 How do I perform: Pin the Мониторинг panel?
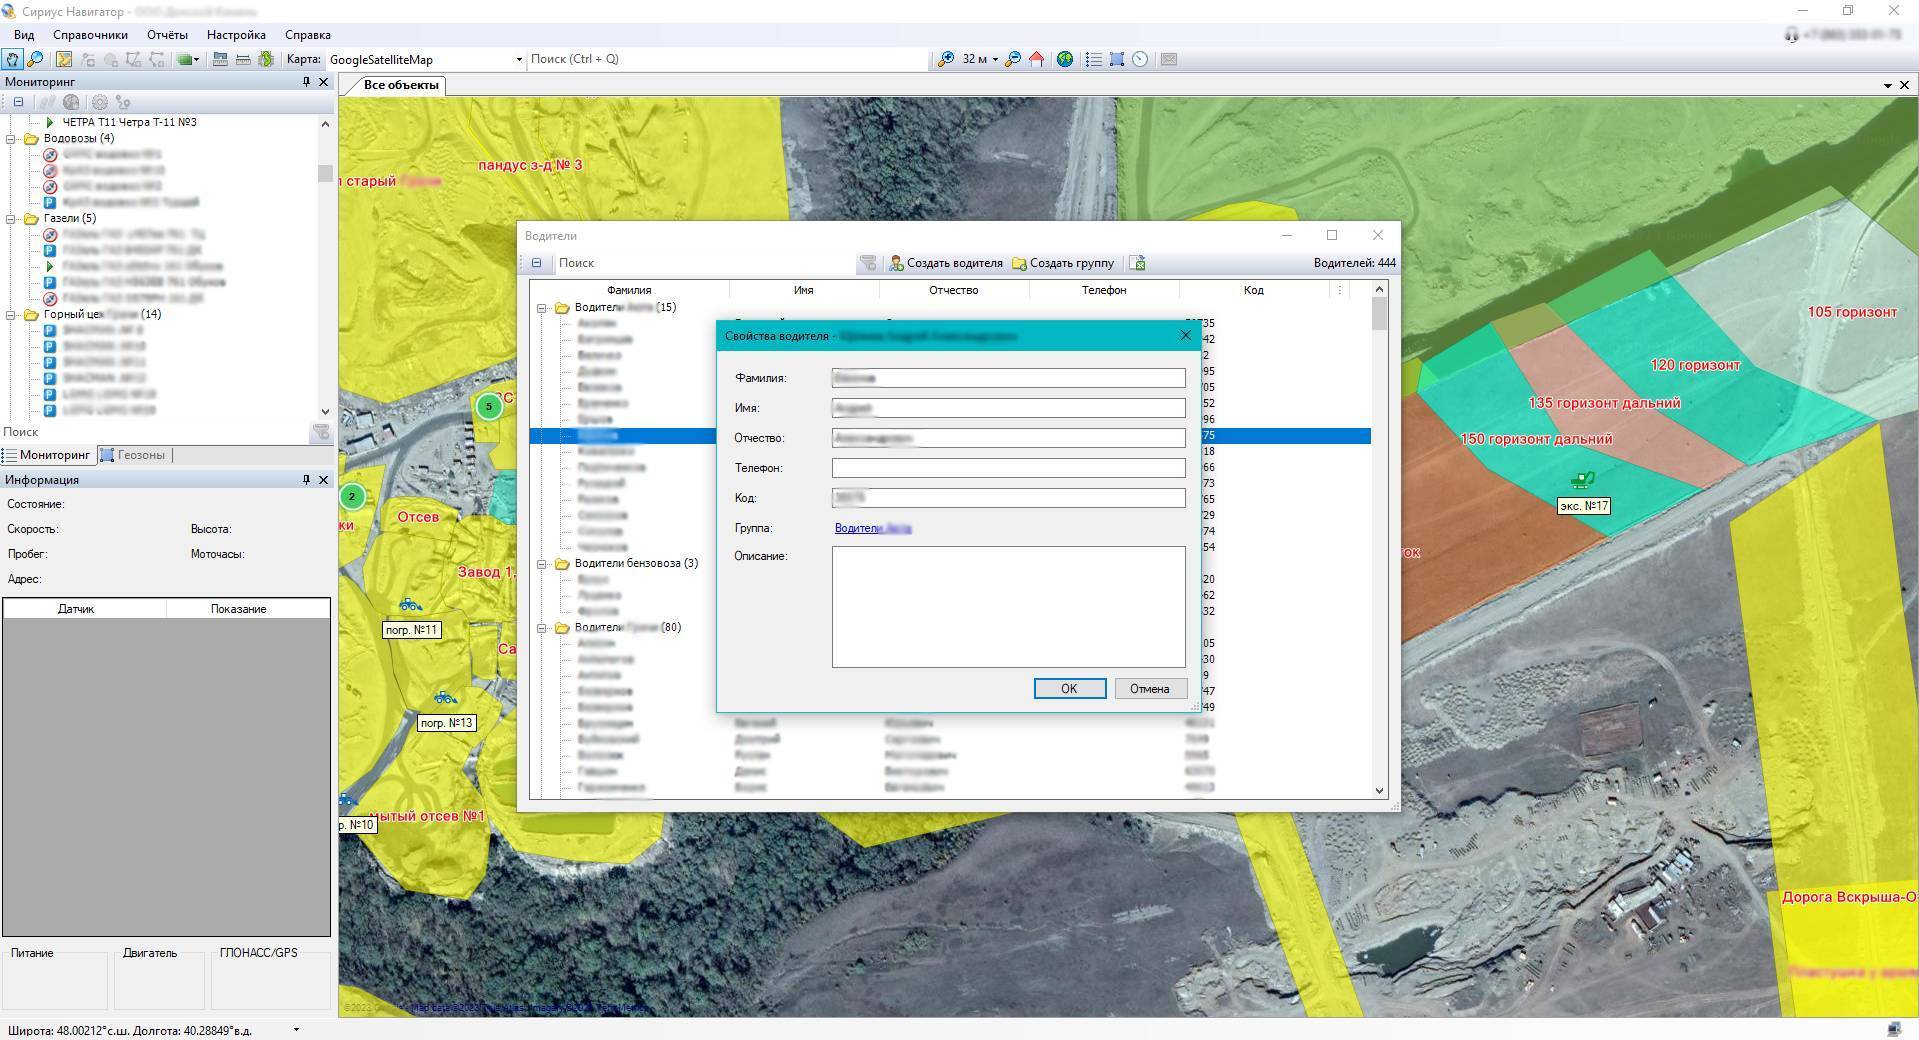[x=306, y=82]
